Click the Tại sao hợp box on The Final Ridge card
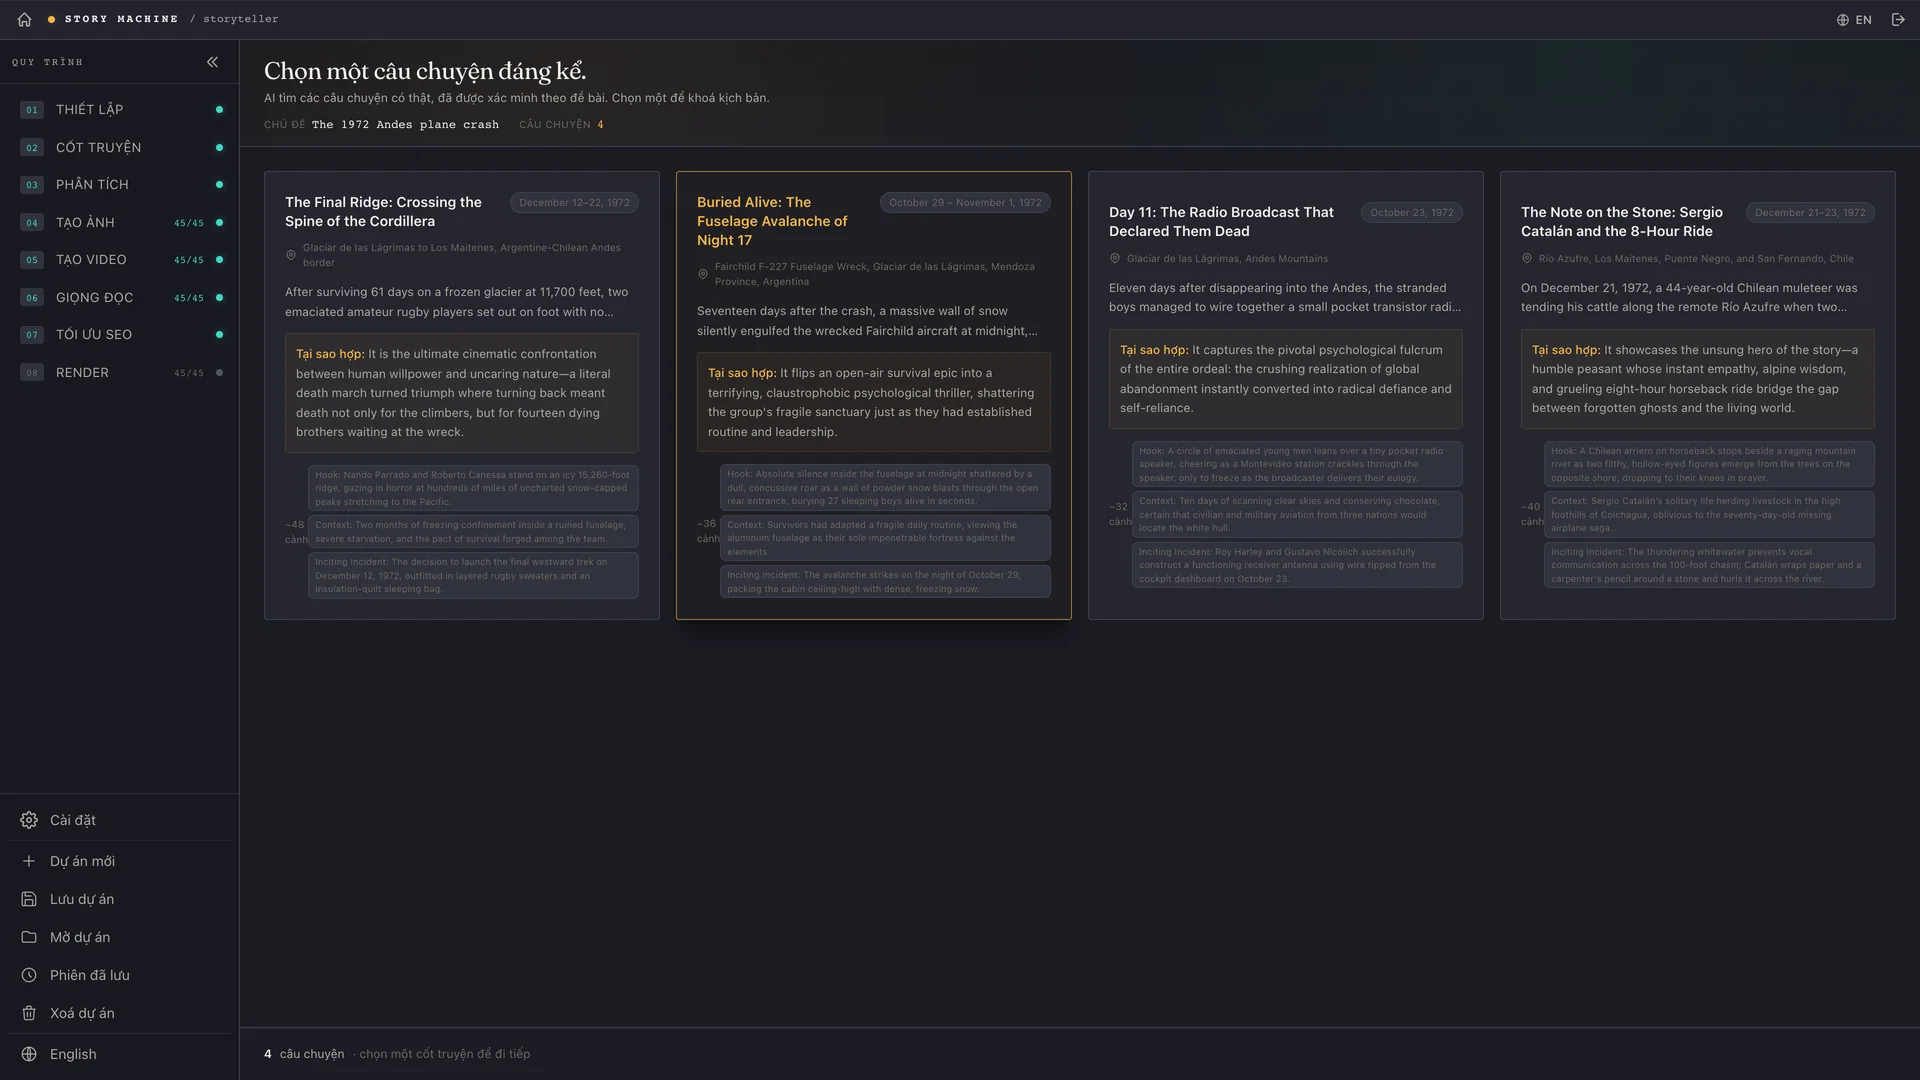Image resolution: width=1920 pixels, height=1080 pixels. (462, 393)
